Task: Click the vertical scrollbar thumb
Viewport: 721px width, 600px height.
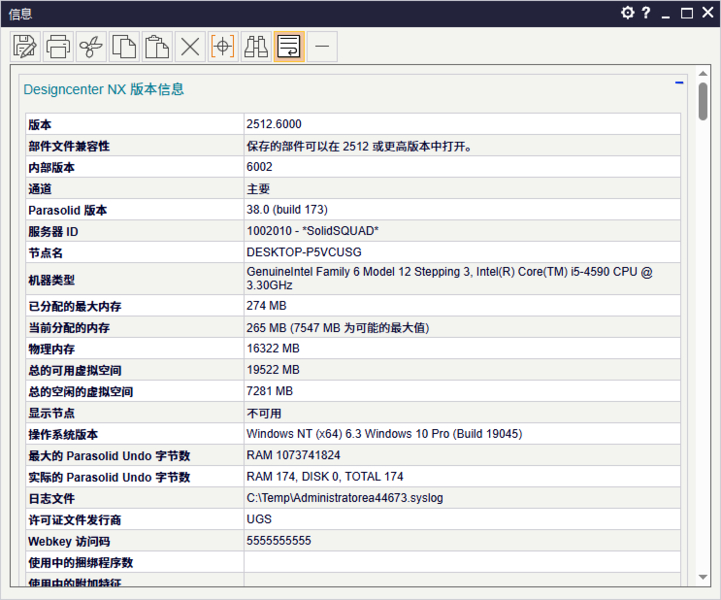Action: (x=703, y=101)
